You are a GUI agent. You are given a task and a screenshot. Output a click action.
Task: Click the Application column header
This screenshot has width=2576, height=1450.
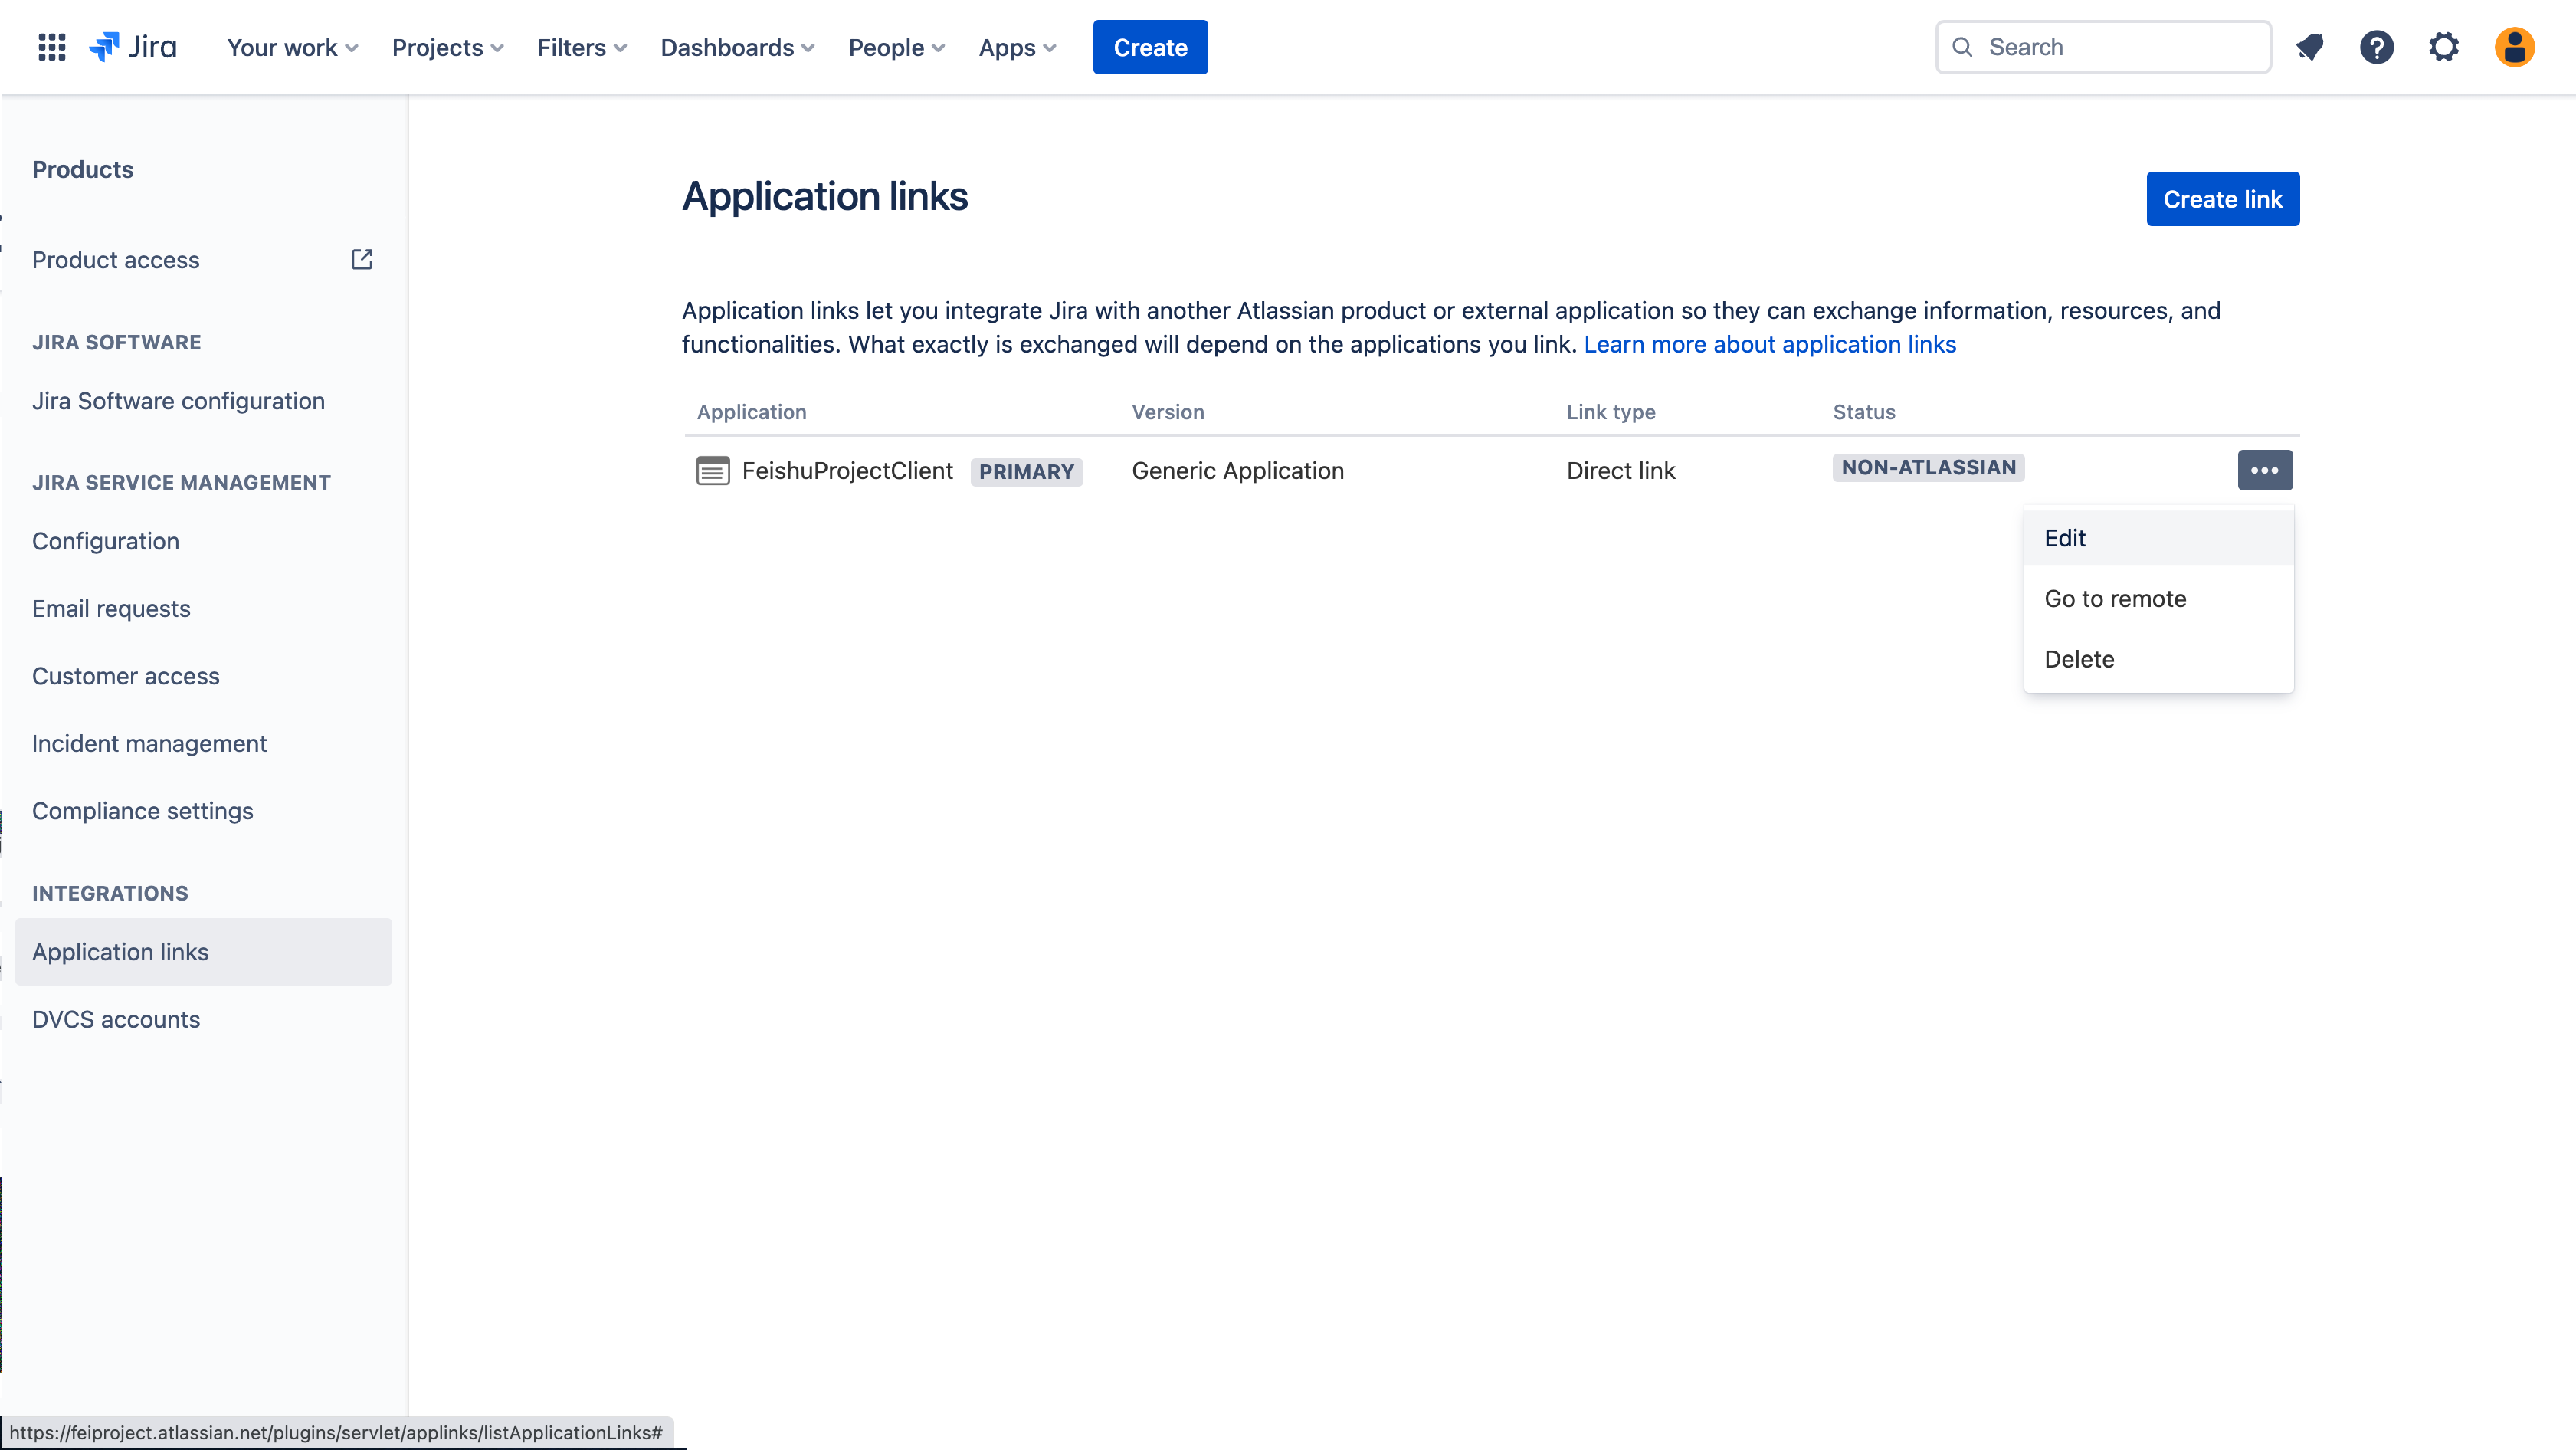click(x=751, y=412)
